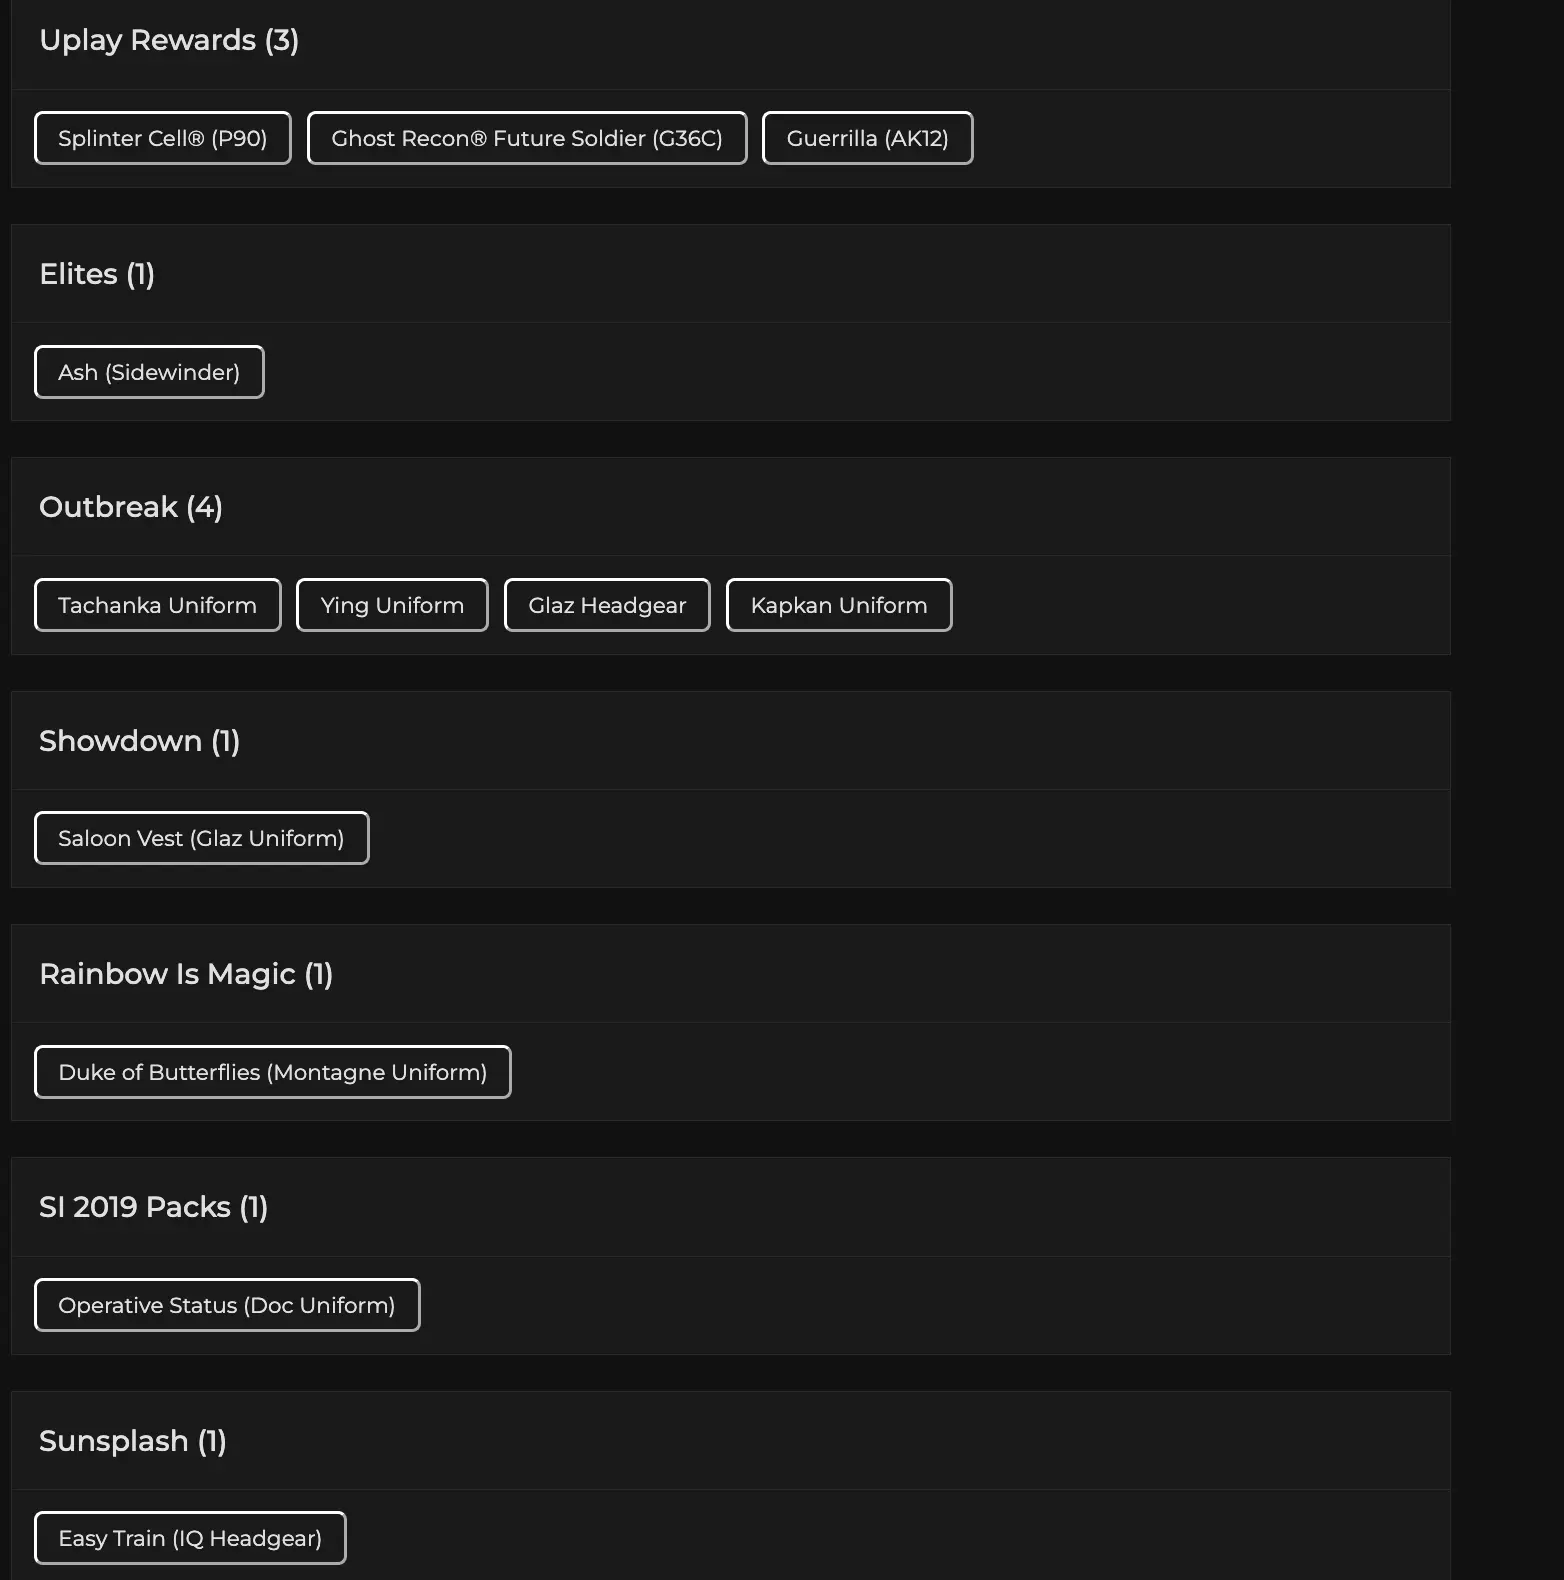Select Duke of Butterflies (Montagne Uniform)
The height and width of the screenshot is (1580, 1564).
point(272,1072)
